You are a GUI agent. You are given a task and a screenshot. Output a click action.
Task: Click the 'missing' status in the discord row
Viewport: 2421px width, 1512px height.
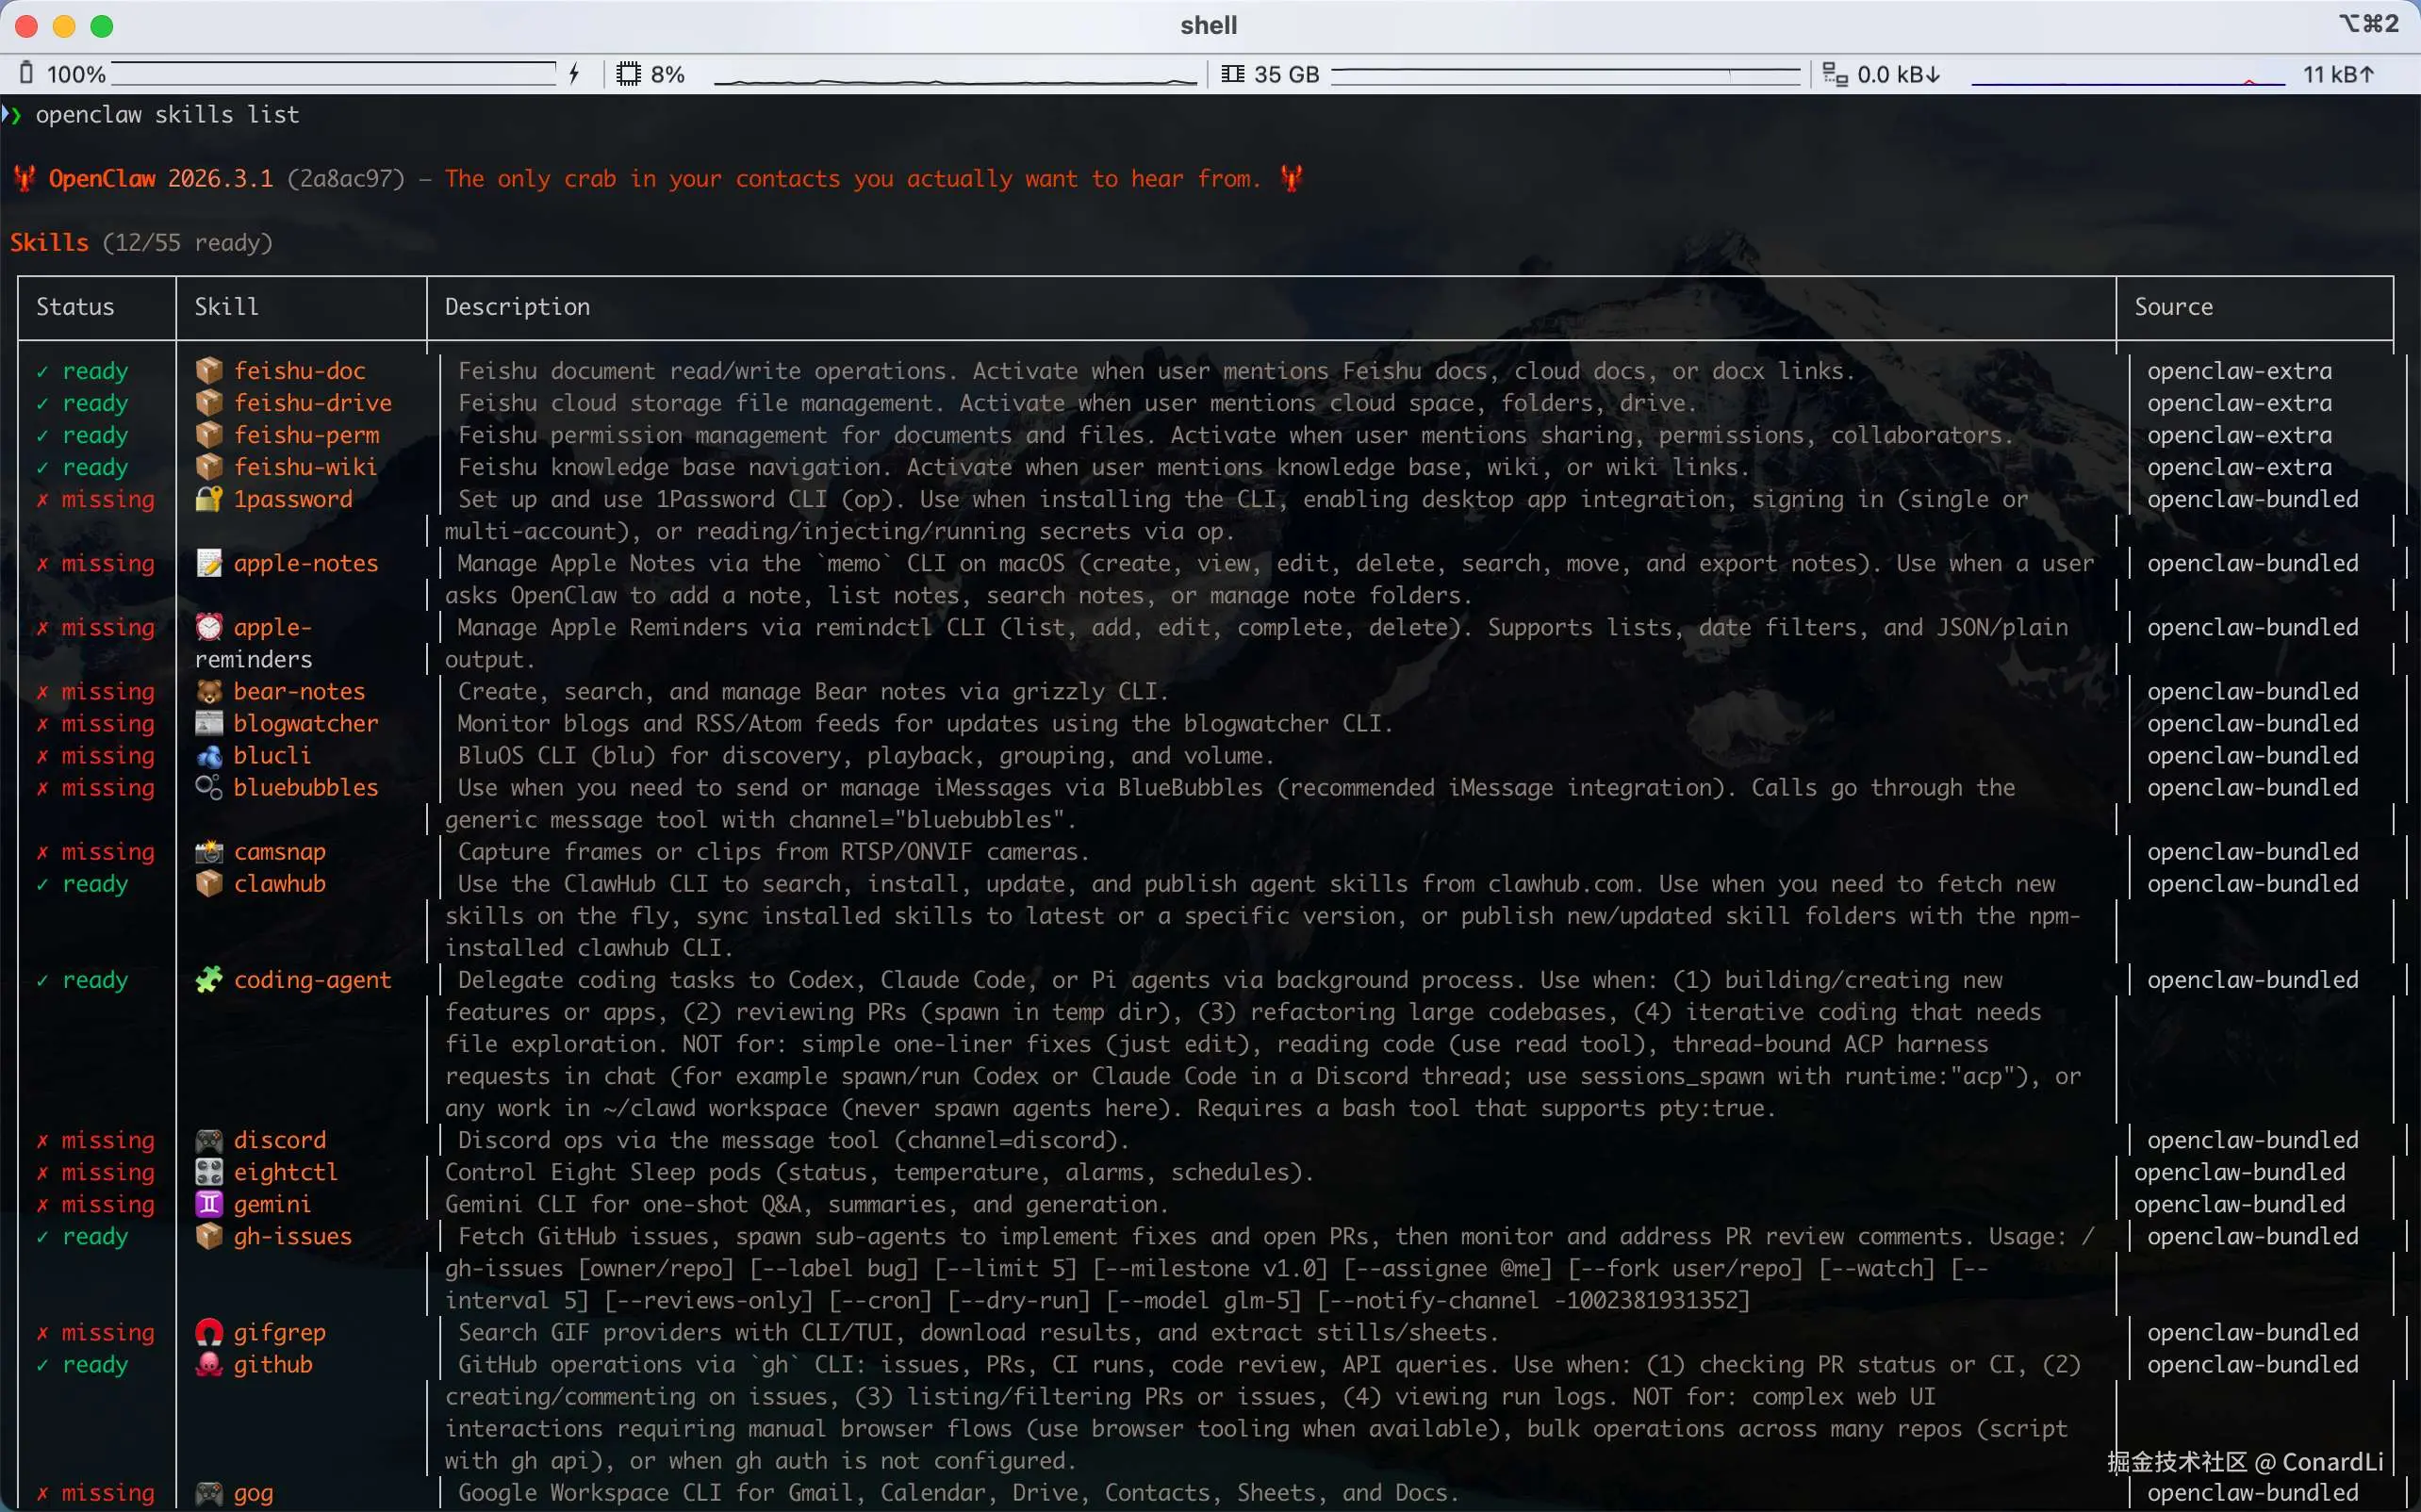click(x=108, y=1140)
